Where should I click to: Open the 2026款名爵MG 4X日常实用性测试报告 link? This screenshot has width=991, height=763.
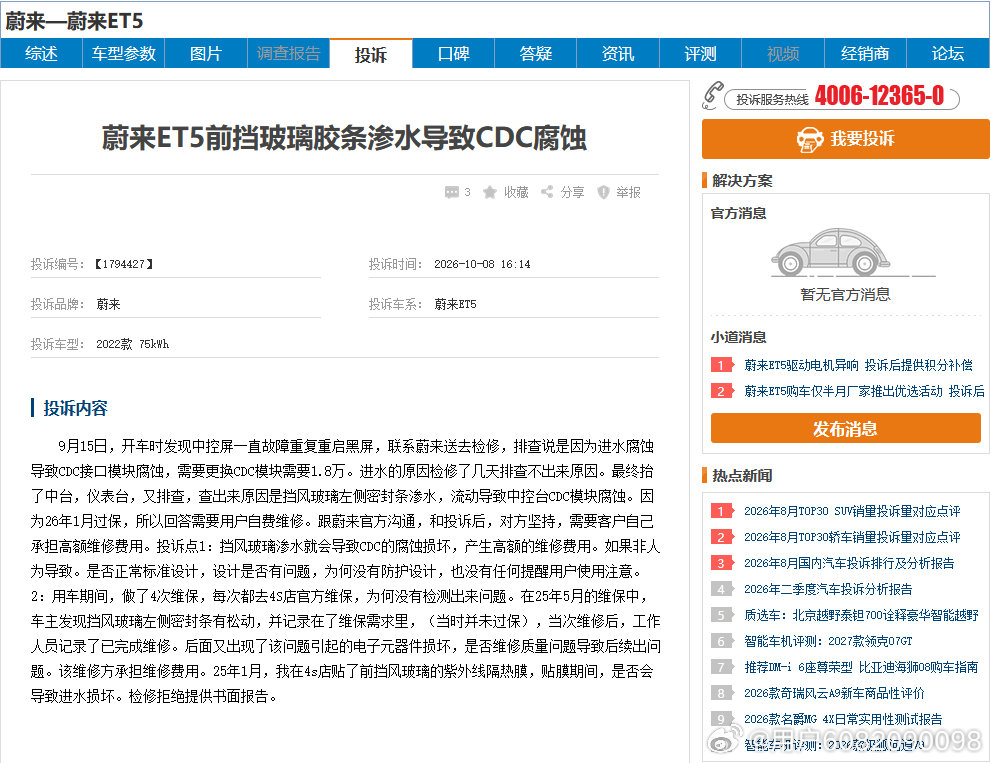tap(843, 719)
